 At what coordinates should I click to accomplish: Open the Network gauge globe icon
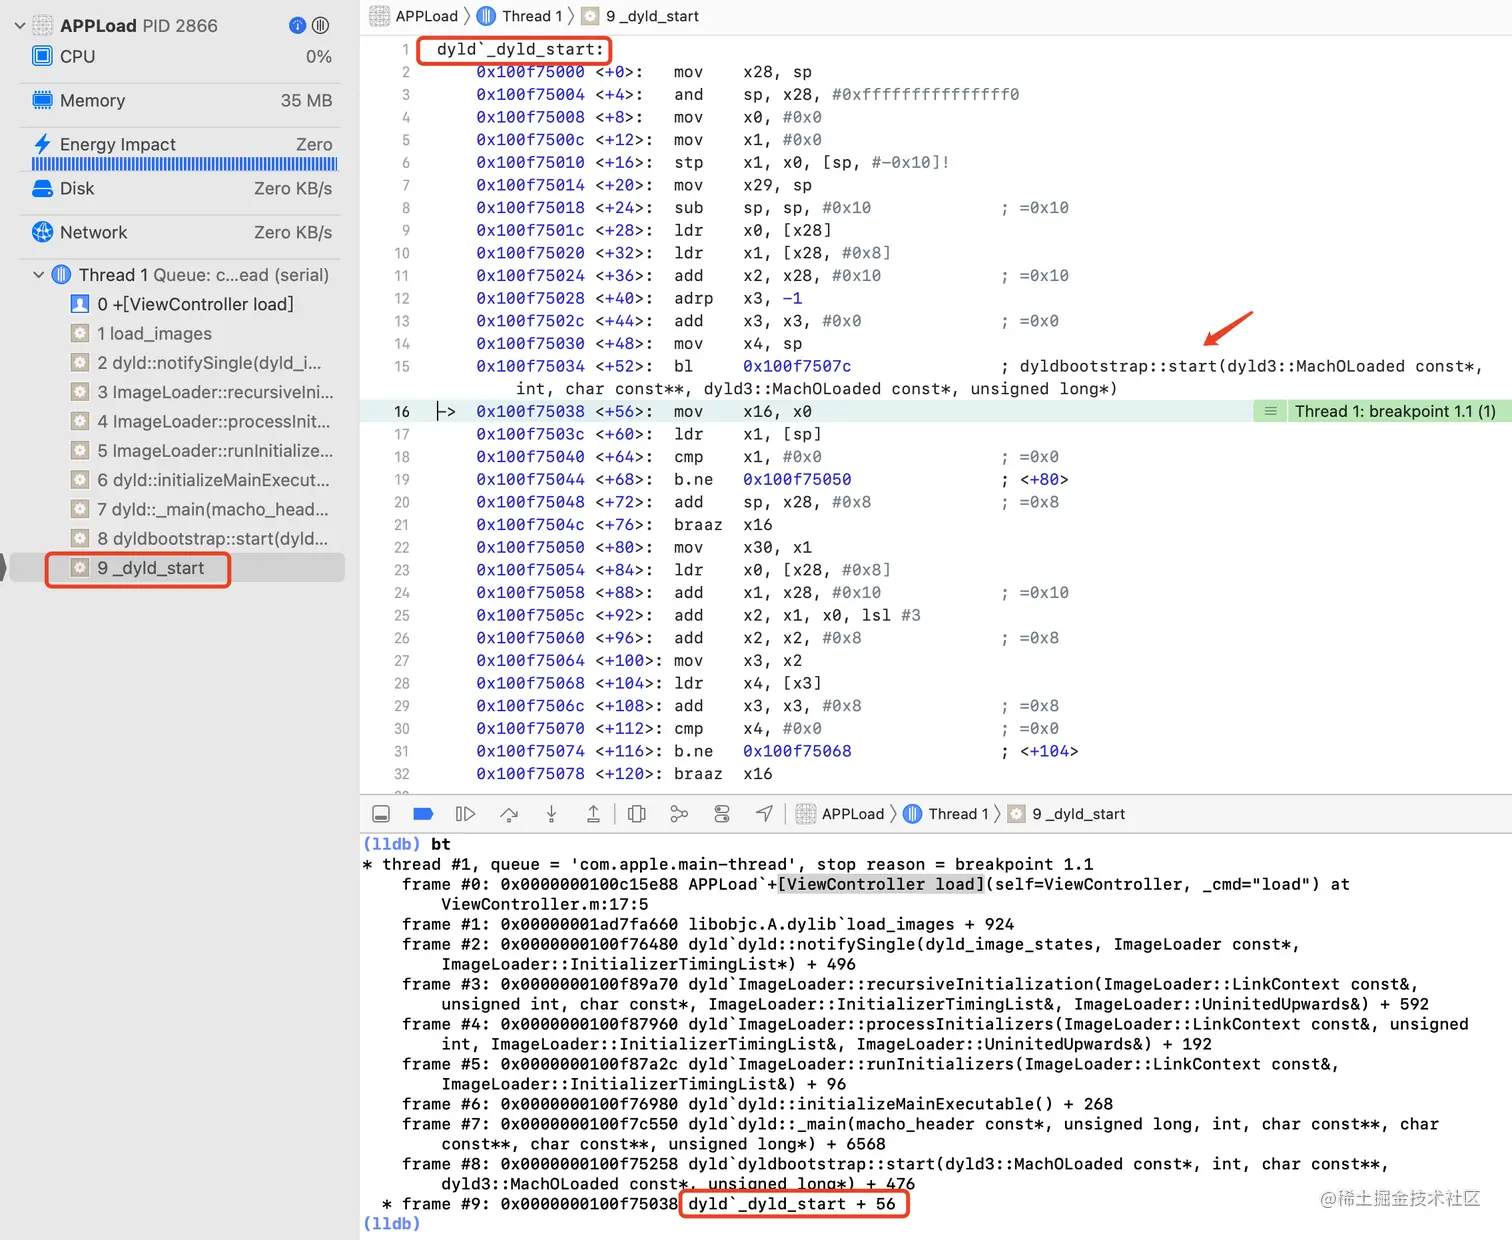pos(42,232)
